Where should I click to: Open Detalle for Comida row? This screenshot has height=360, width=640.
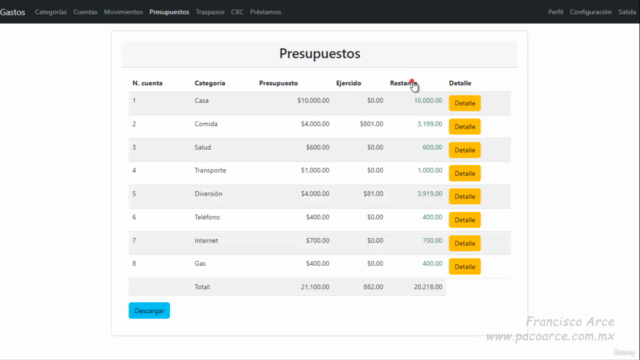(x=464, y=127)
